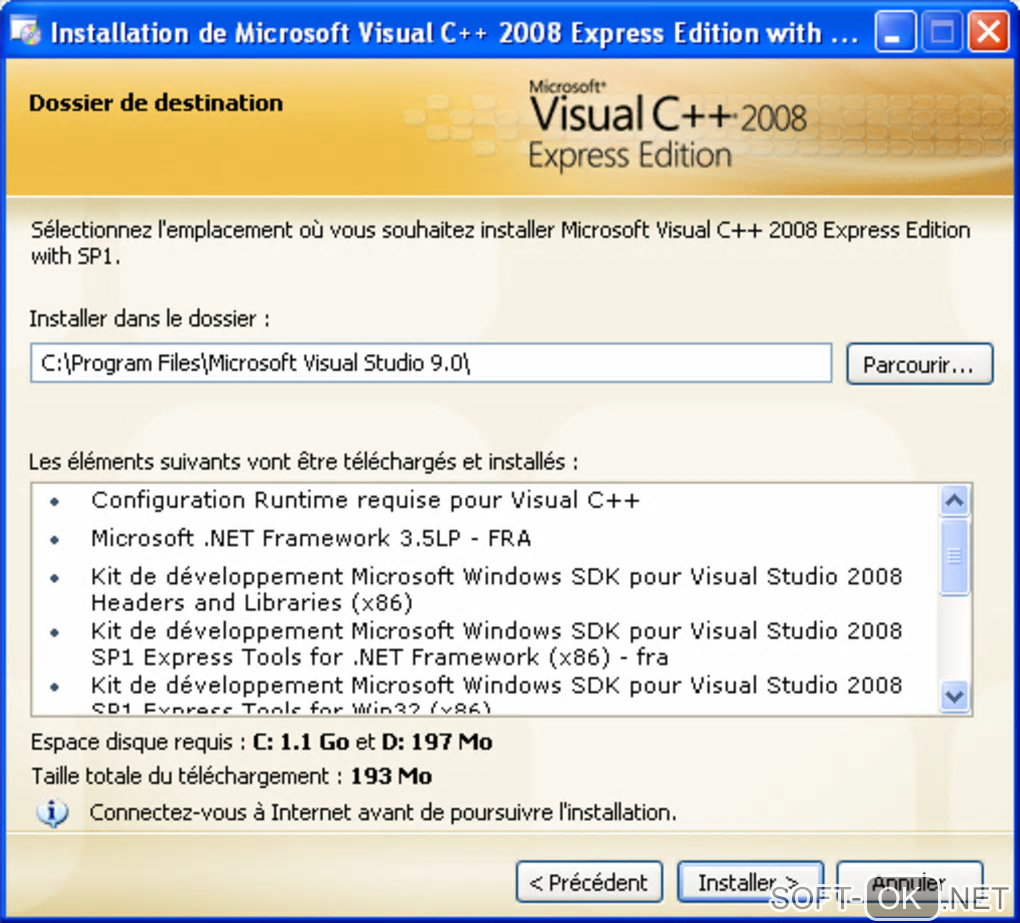The width and height of the screenshot is (1020, 923).
Task: Close the installation window
Action: pyautogui.click(x=988, y=31)
